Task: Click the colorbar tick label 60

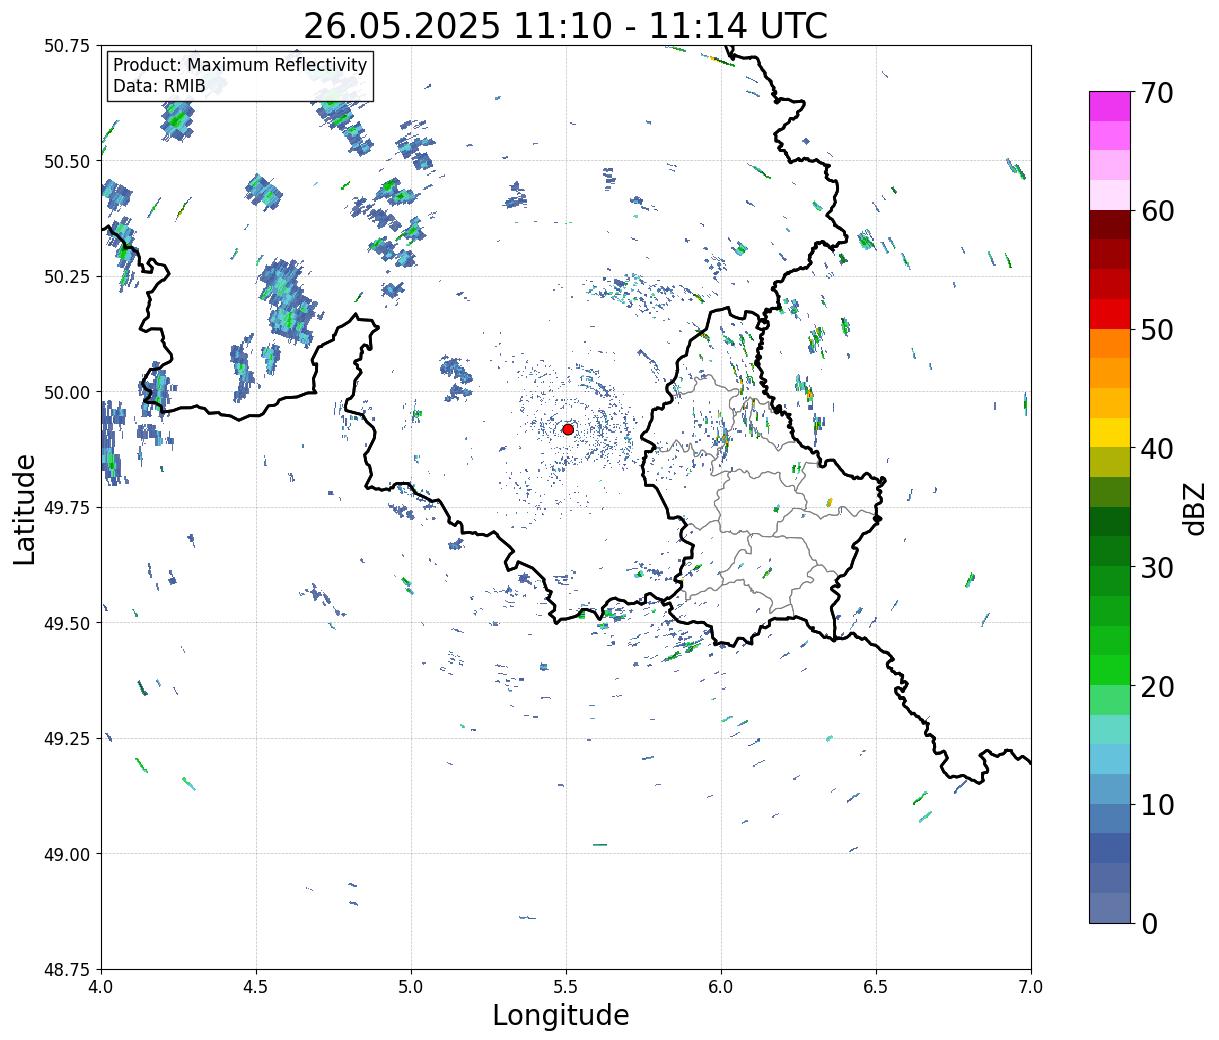Action: (1158, 211)
